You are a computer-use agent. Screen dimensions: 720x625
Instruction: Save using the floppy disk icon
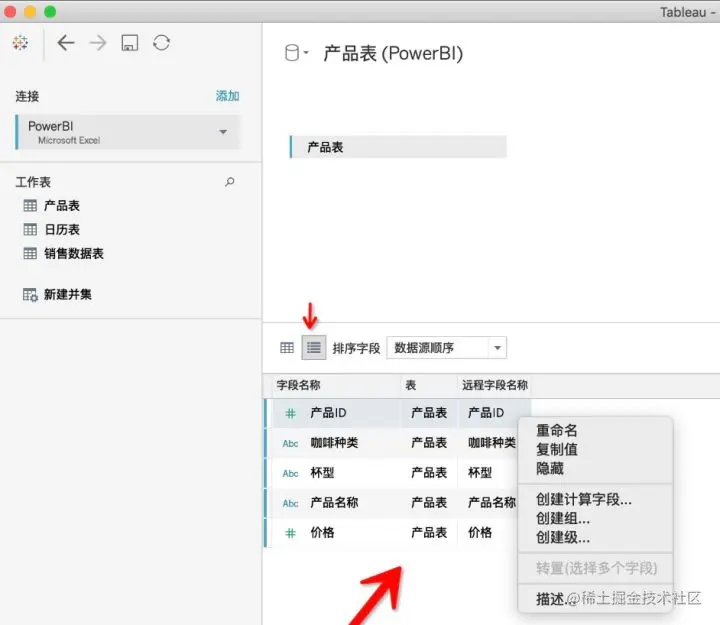pyautogui.click(x=130, y=43)
